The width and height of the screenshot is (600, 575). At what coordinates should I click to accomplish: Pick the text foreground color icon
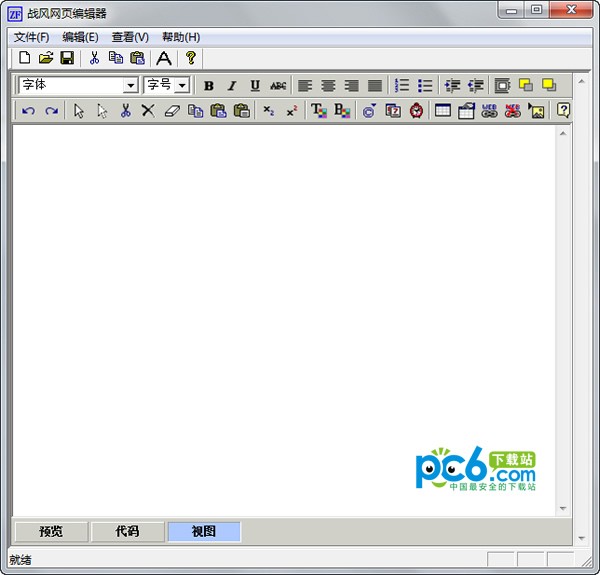point(318,111)
